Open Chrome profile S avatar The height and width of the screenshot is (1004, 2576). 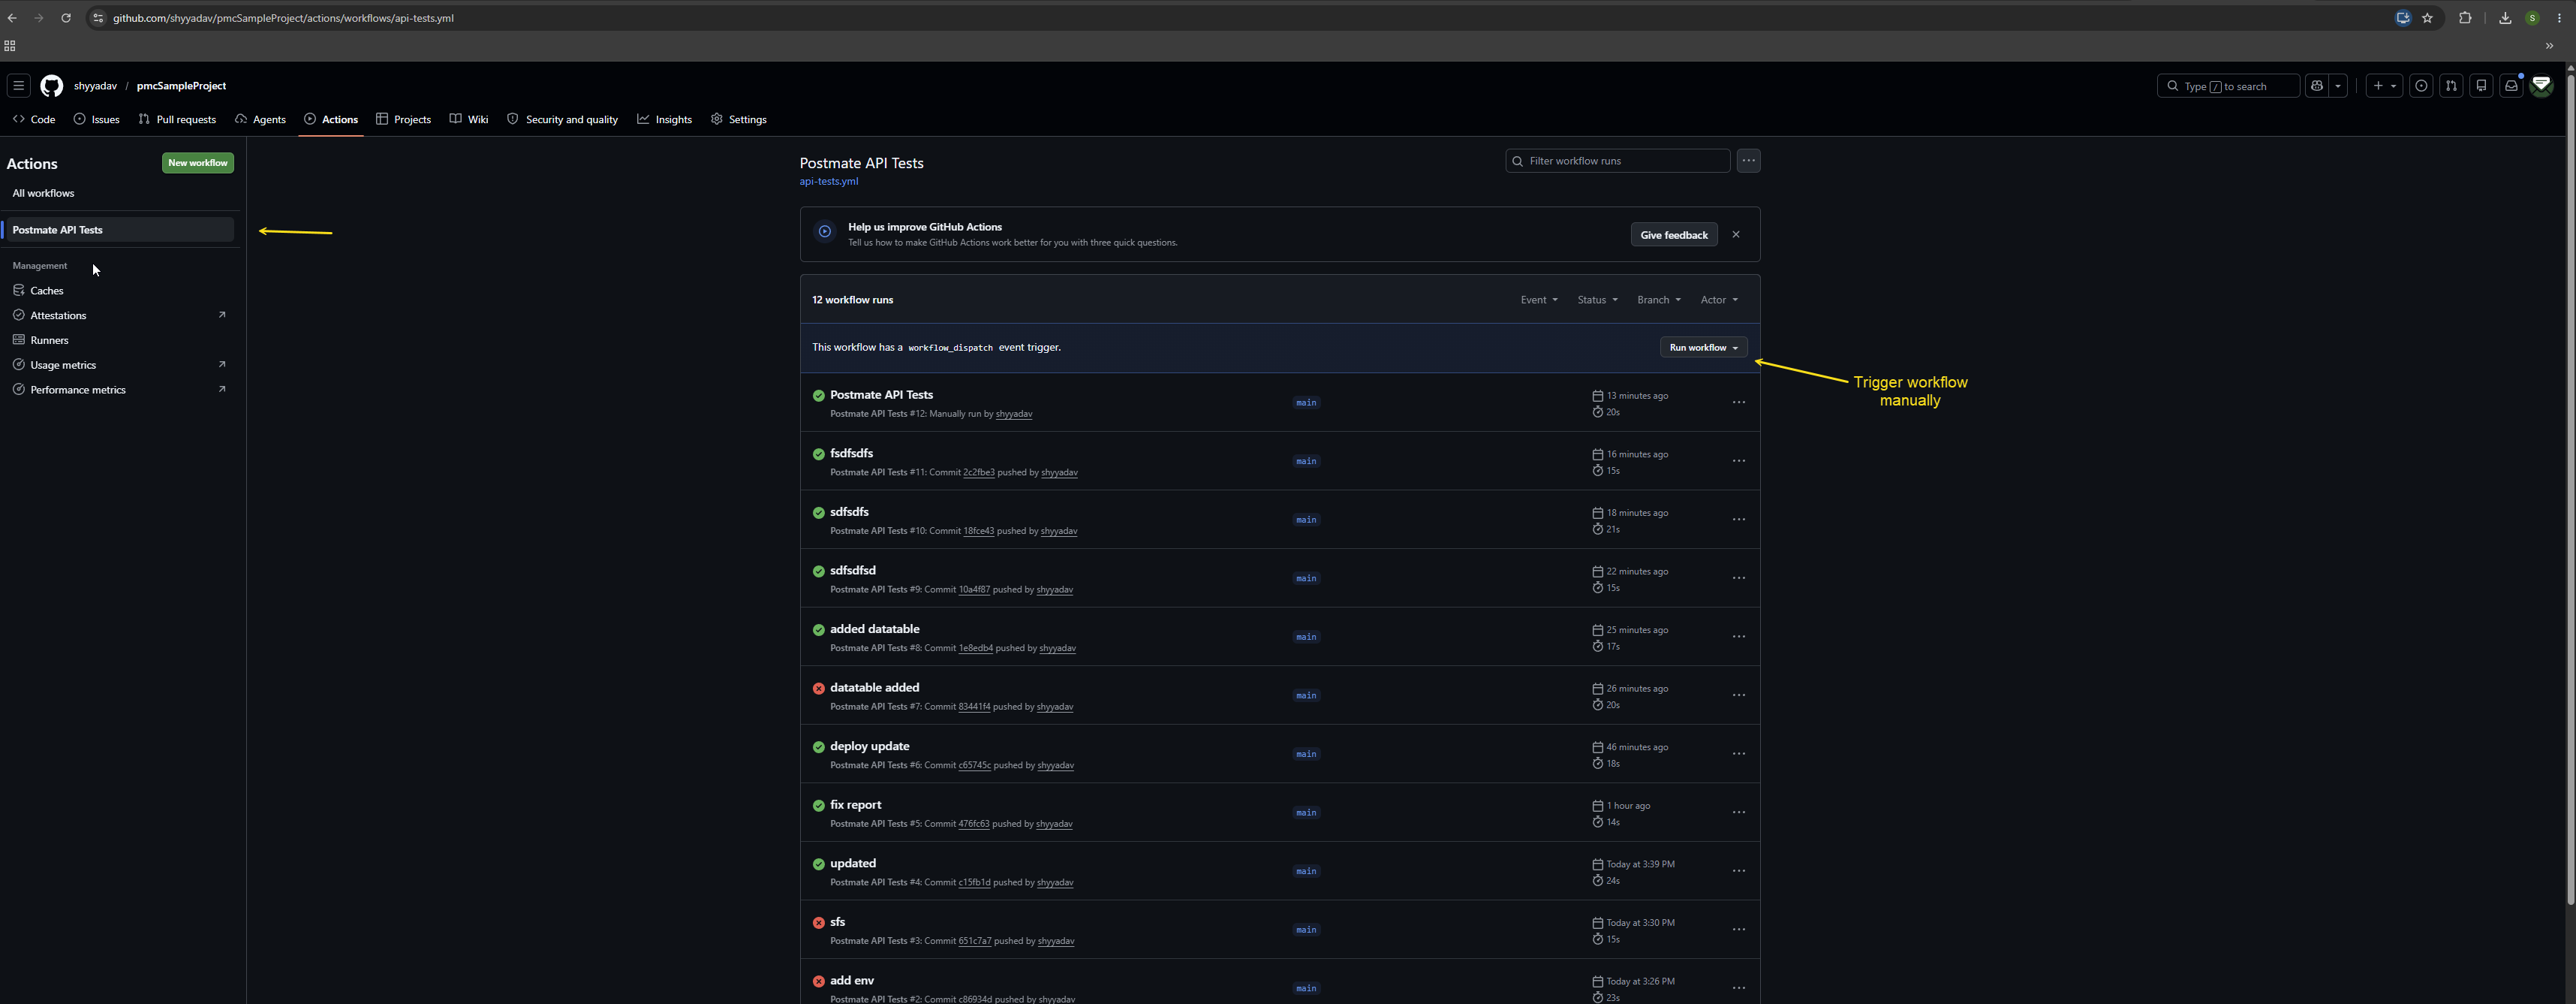(x=2533, y=18)
